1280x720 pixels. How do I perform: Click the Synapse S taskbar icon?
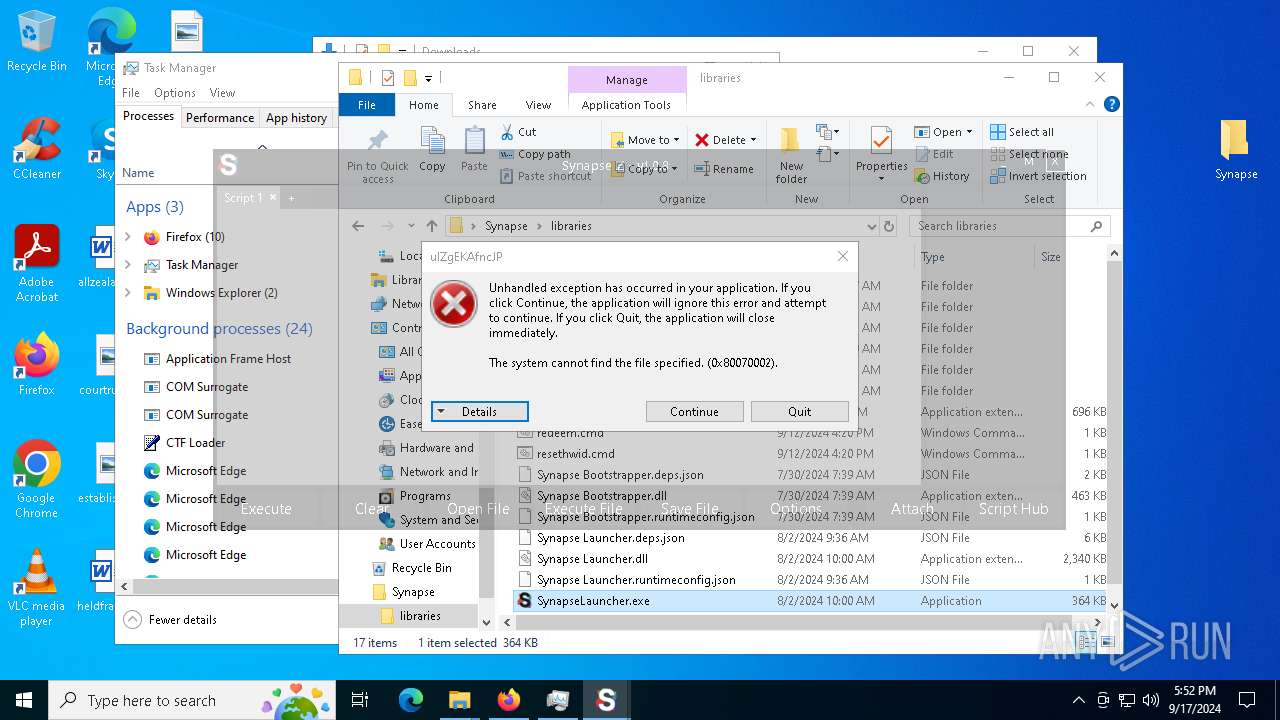coord(606,700)
